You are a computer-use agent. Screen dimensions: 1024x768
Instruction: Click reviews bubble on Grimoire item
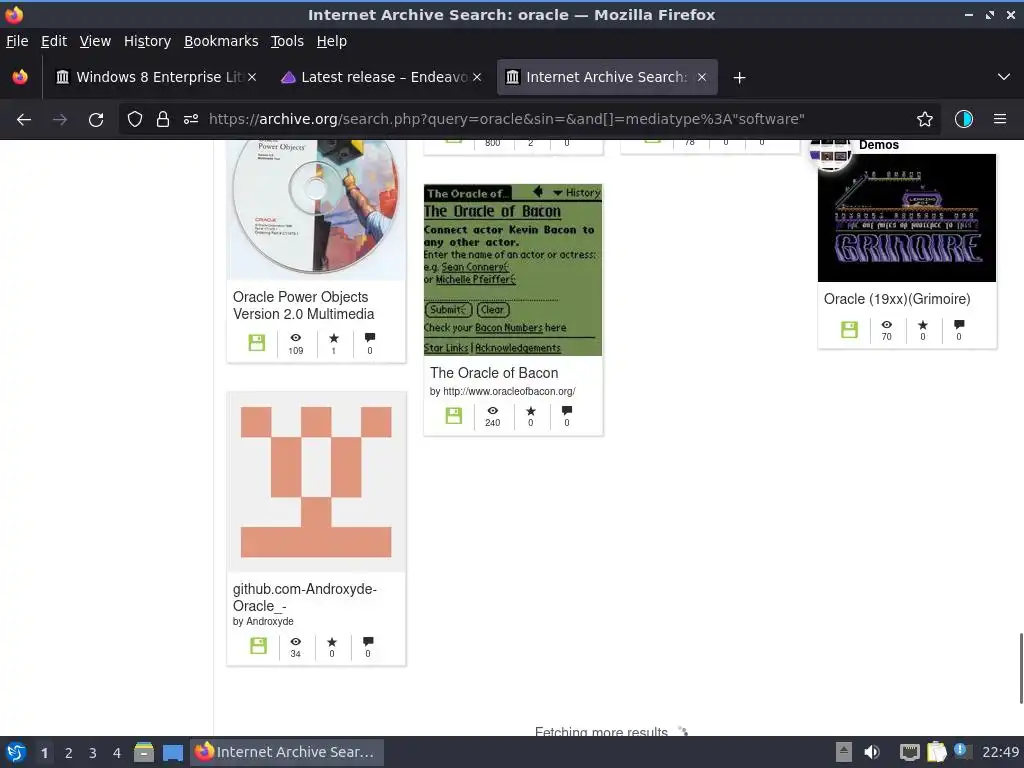pyautogui.click(x=959, y=325)
